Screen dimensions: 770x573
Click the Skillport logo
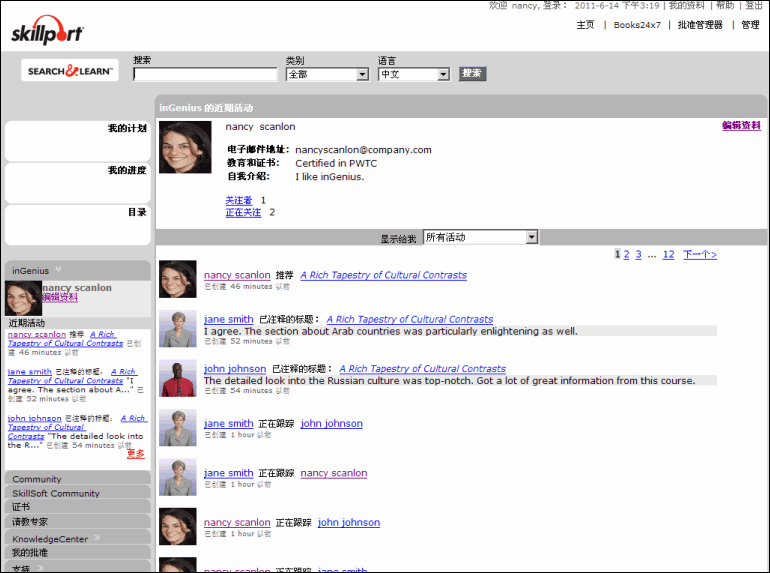coord(47,30)
